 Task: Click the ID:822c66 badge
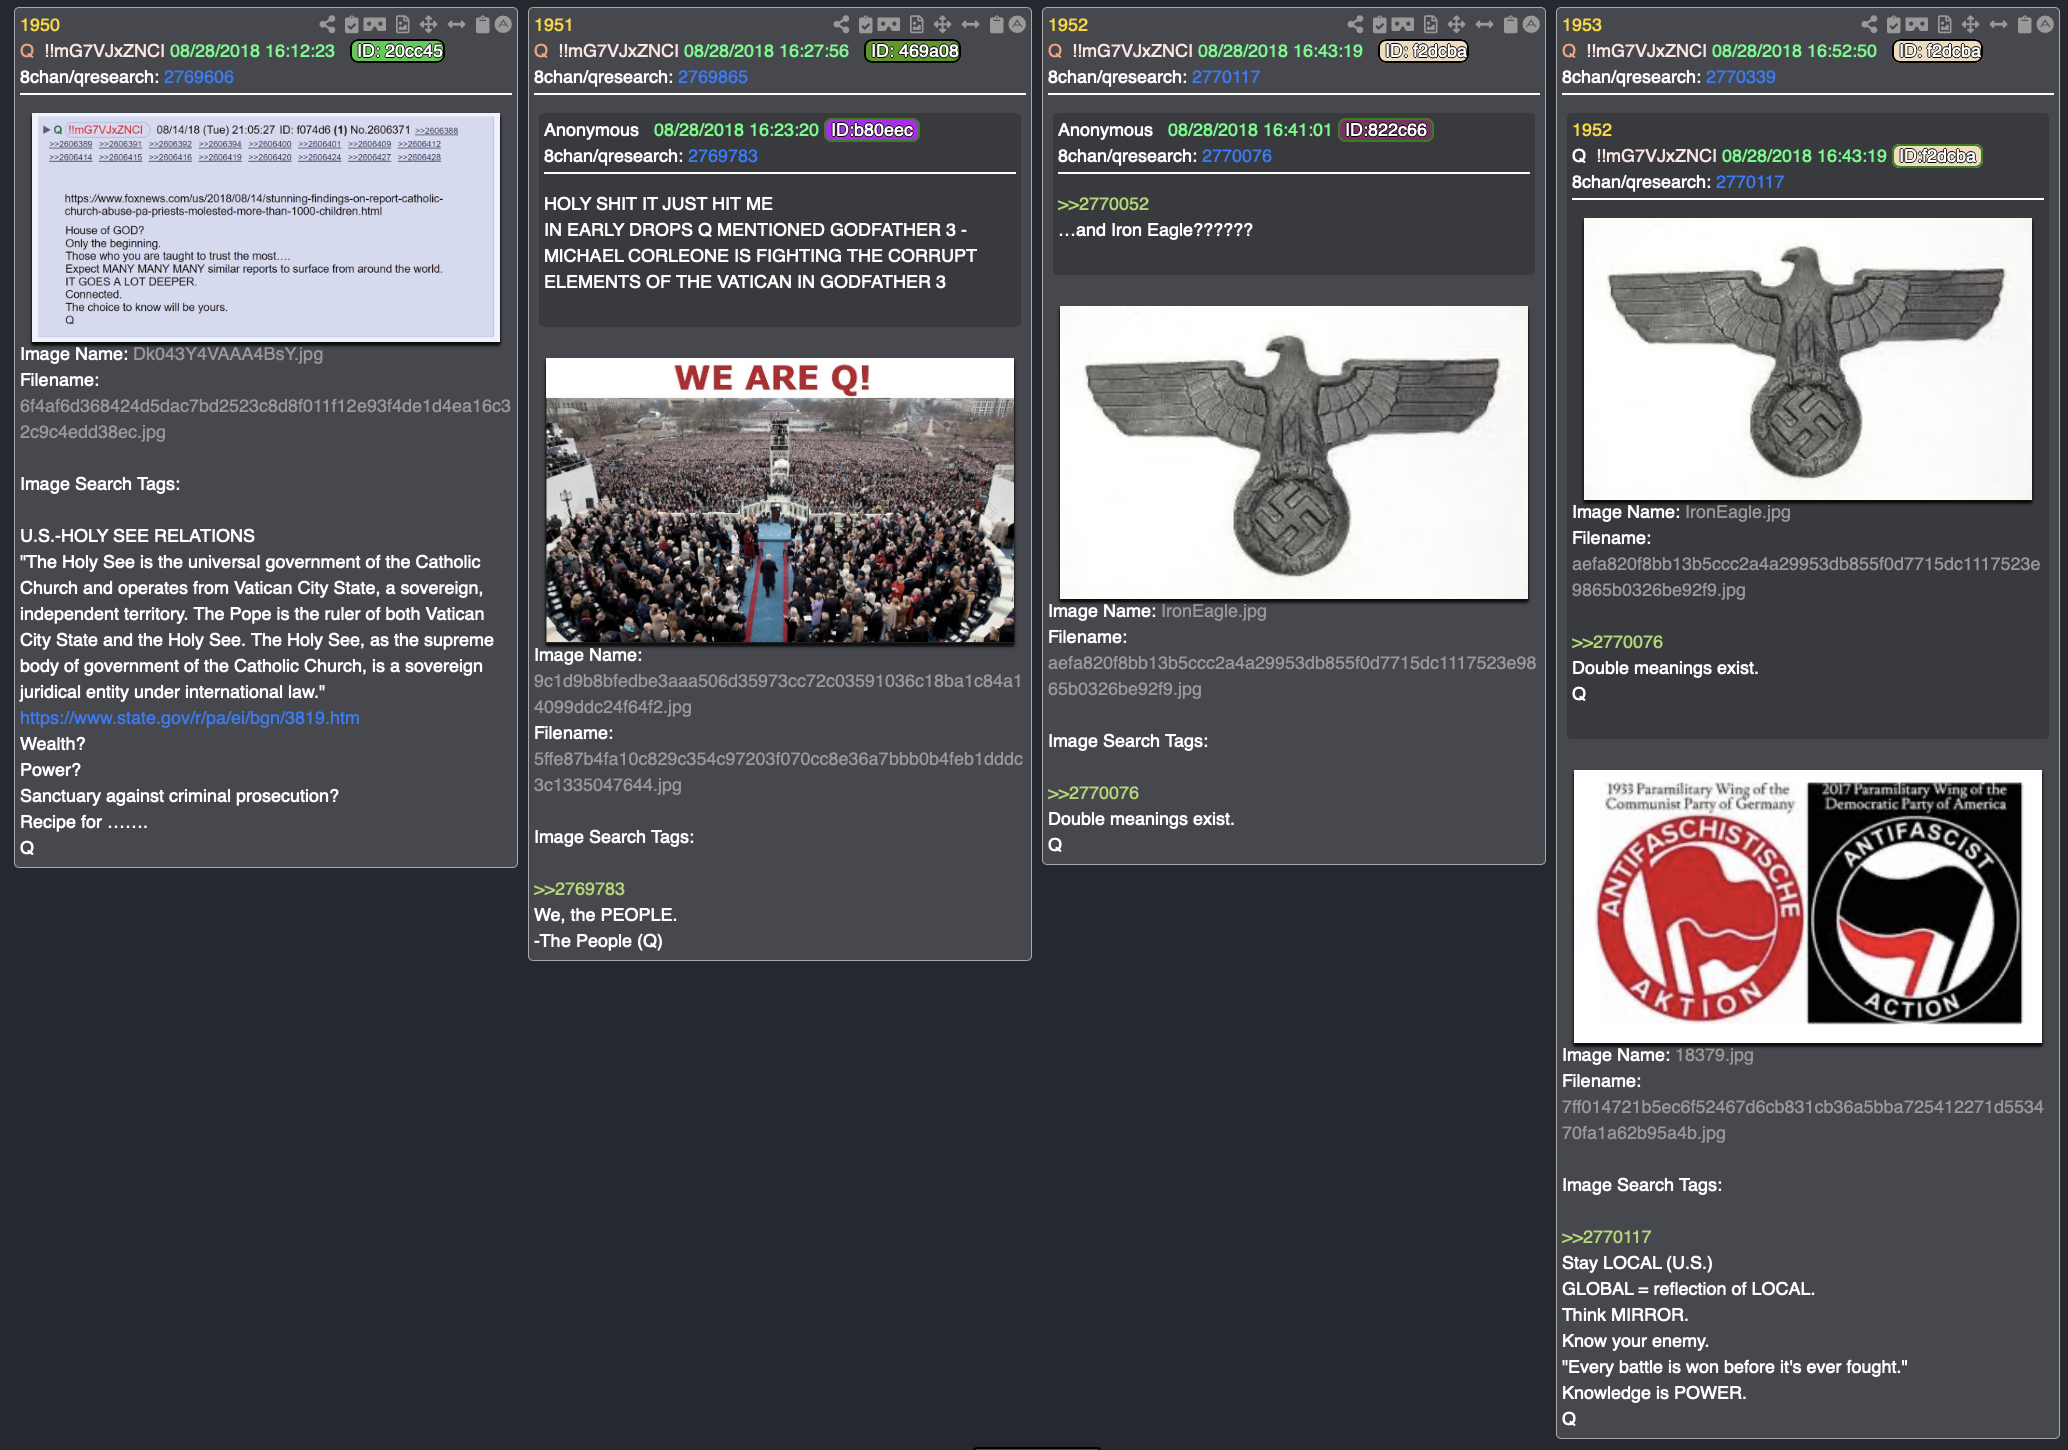(1385, 130)
